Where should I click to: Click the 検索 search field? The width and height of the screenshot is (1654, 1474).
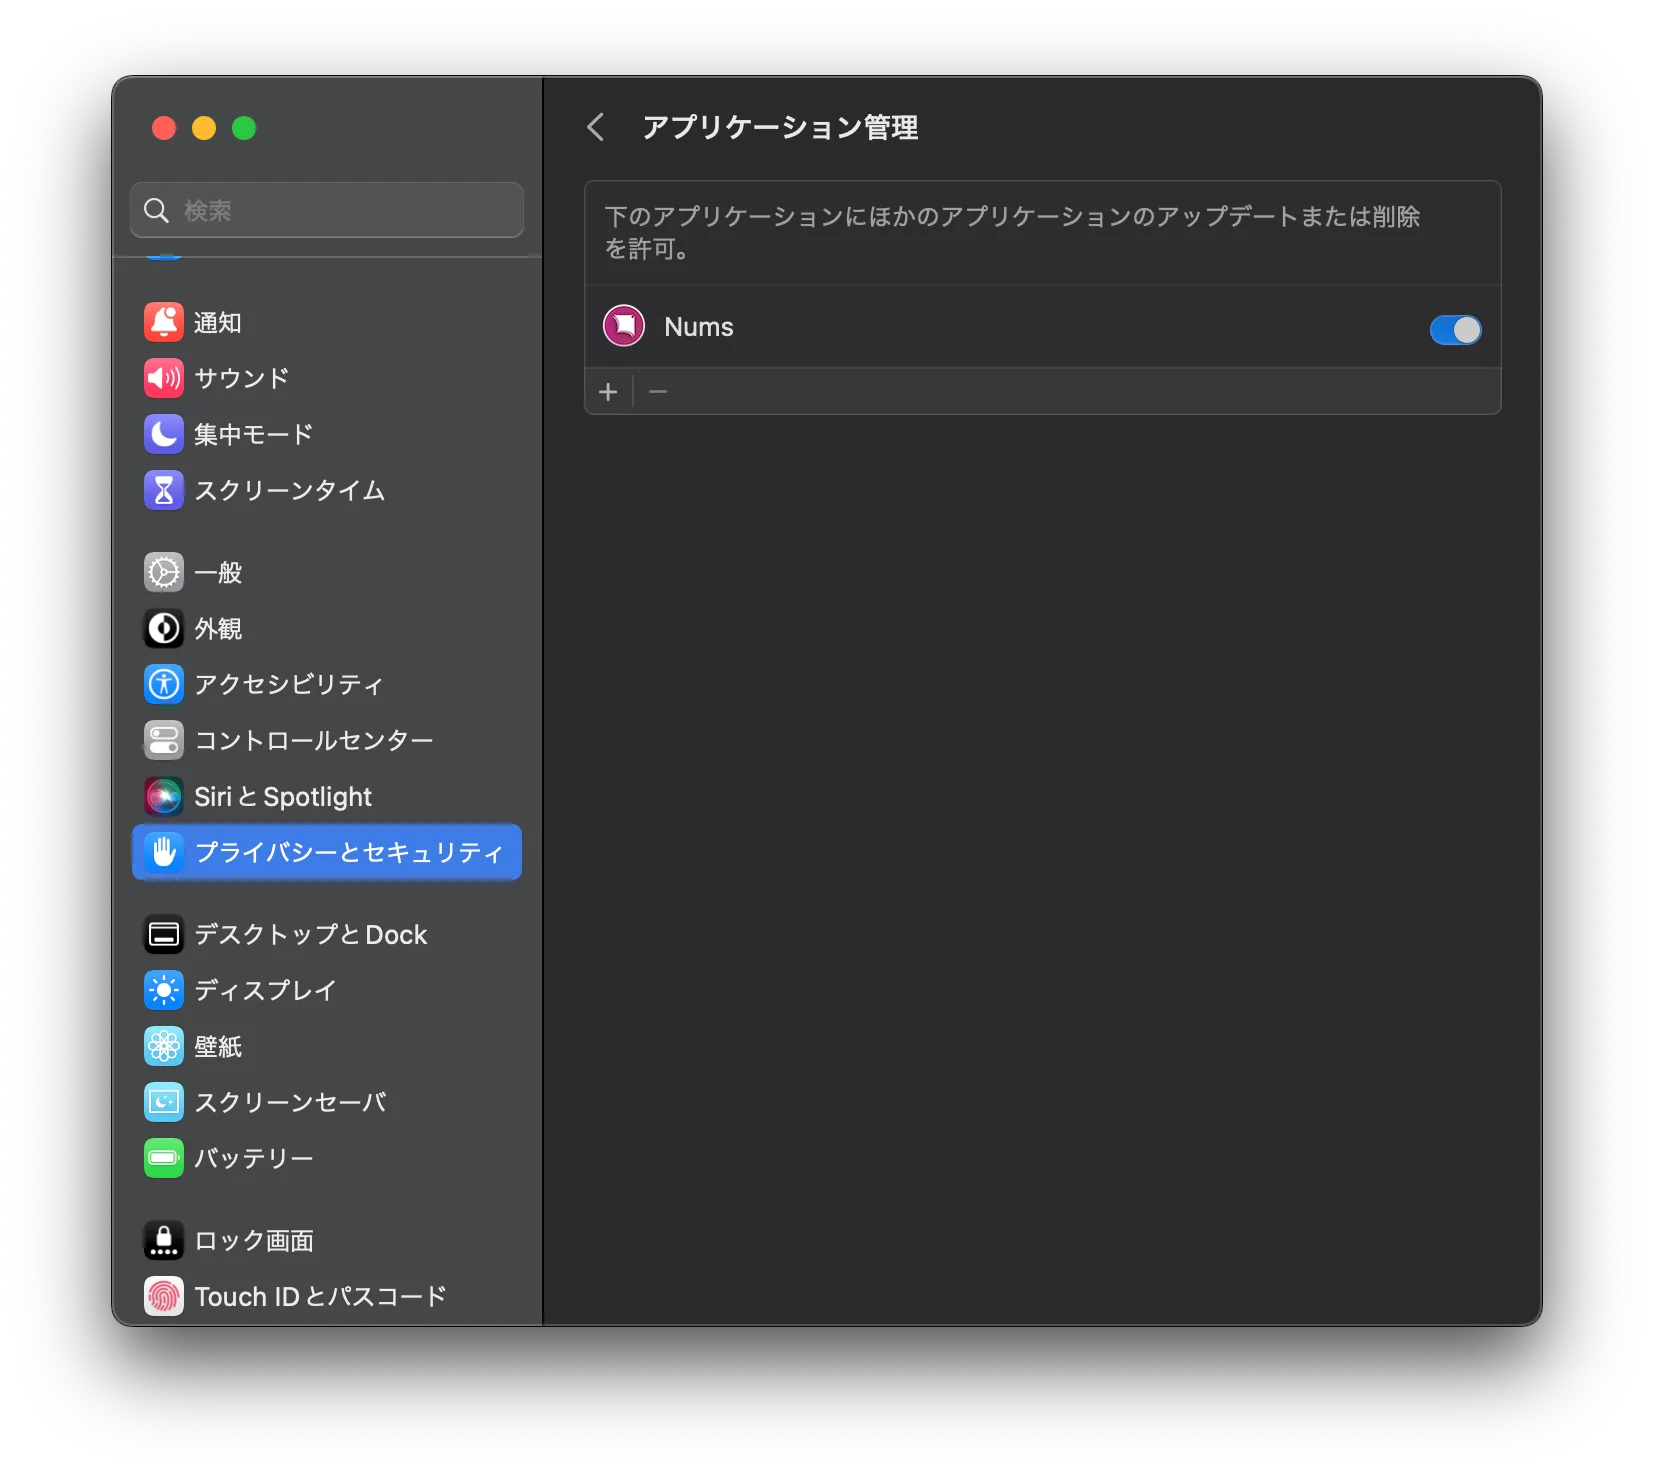click(340, 210)
